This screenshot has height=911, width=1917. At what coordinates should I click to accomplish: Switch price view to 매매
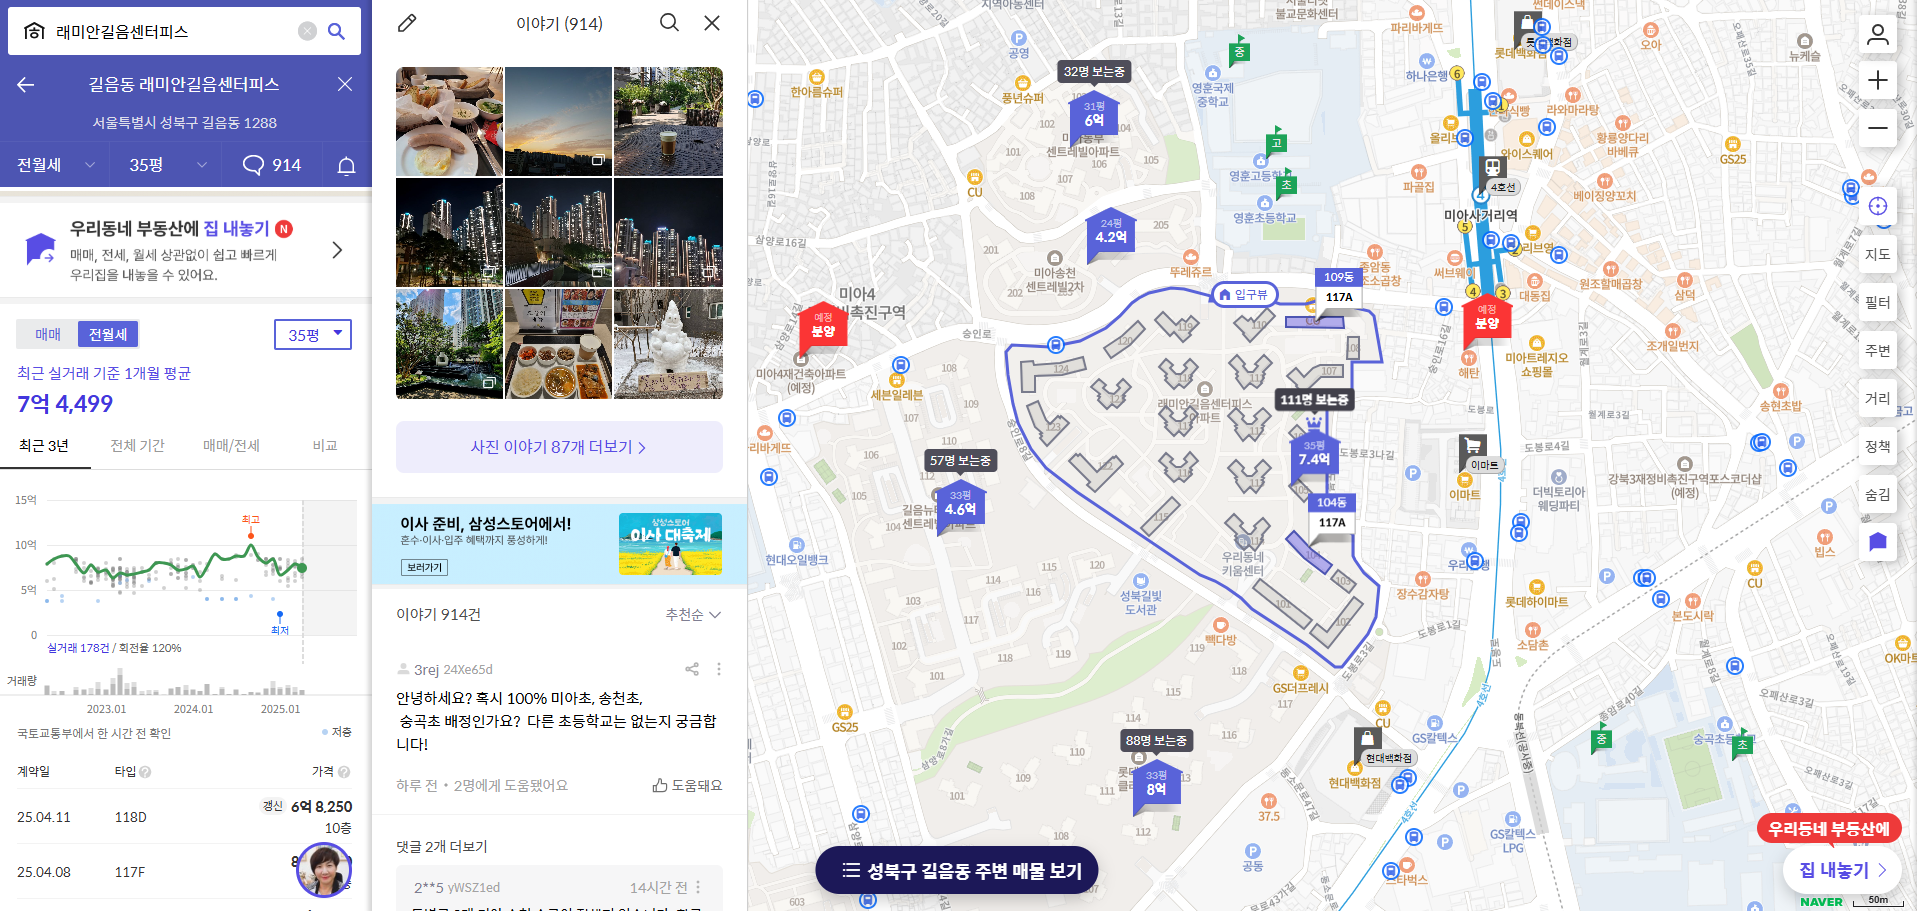48,334
